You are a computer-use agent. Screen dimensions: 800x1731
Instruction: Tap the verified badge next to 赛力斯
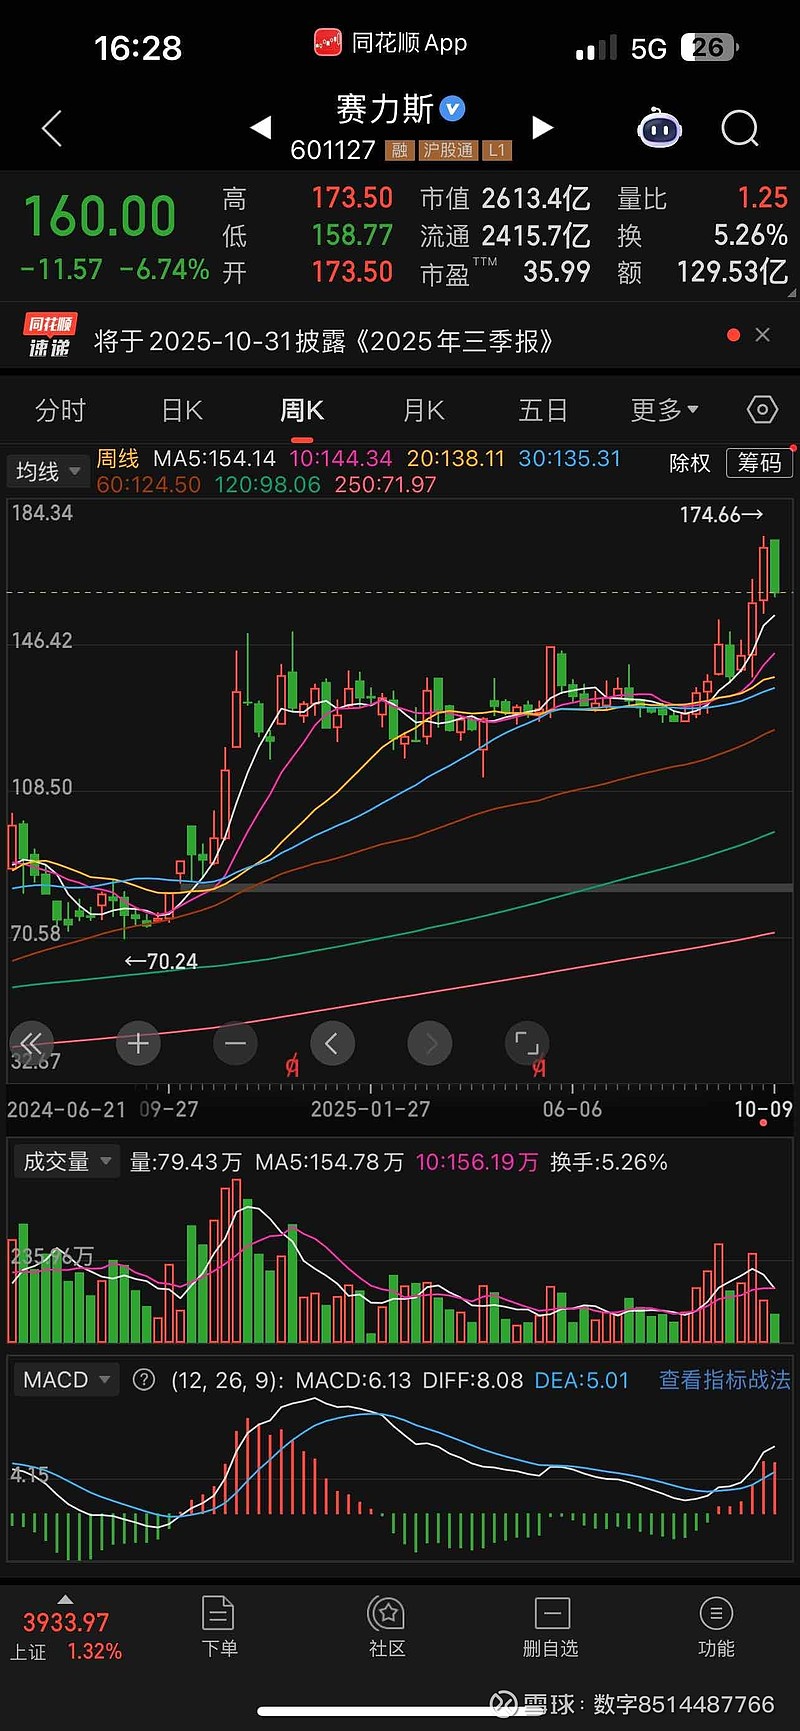pos(453,108)
